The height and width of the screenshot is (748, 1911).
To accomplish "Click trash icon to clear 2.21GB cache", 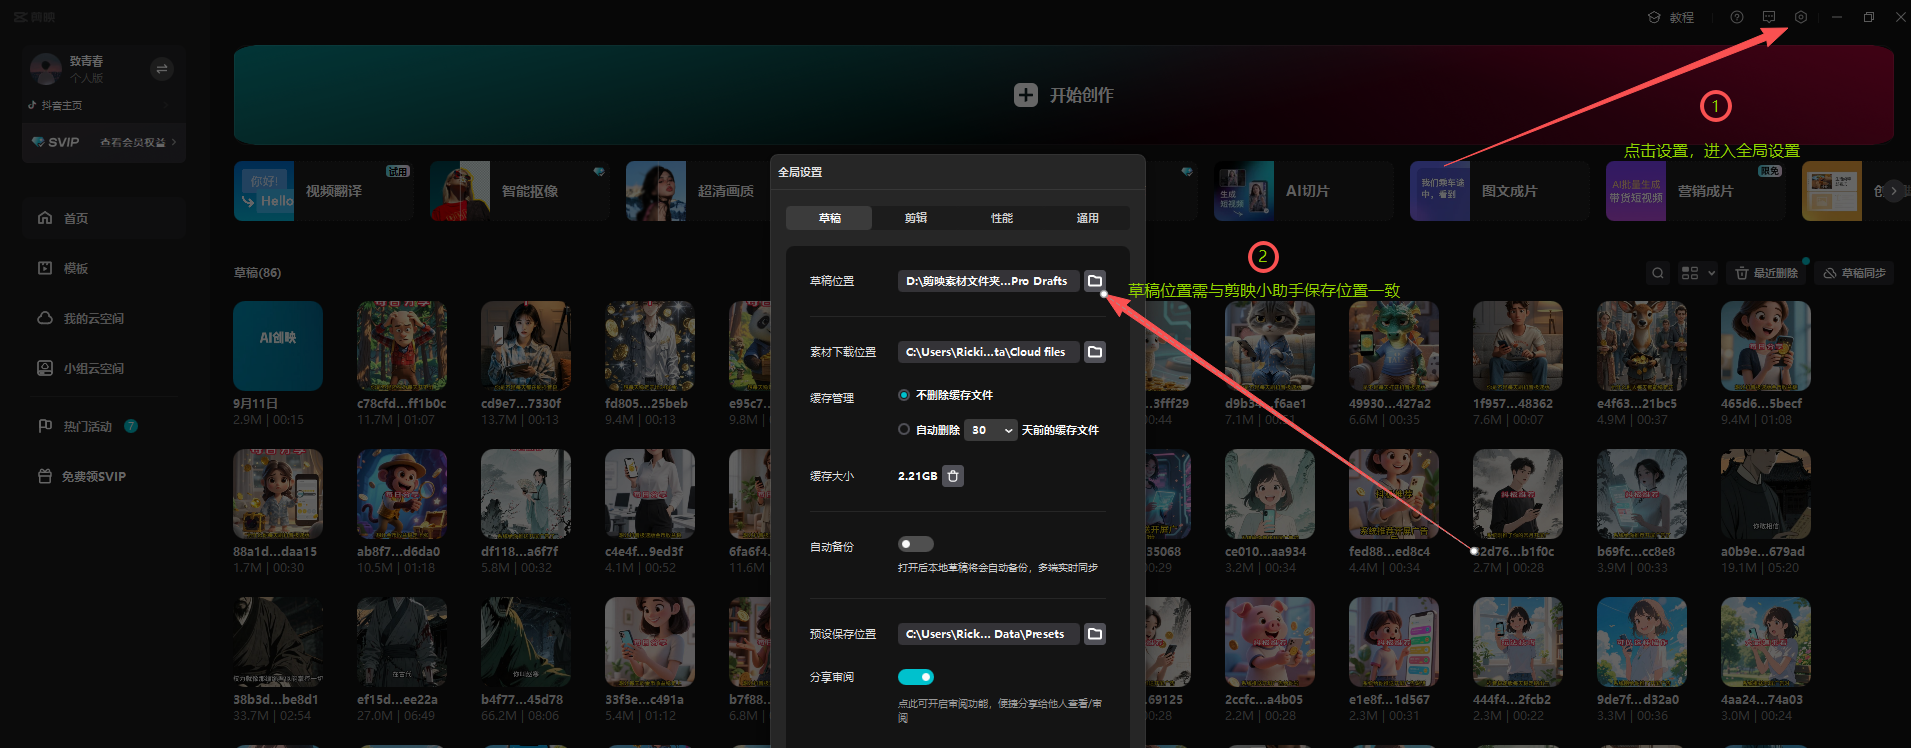I will (953, 476).
